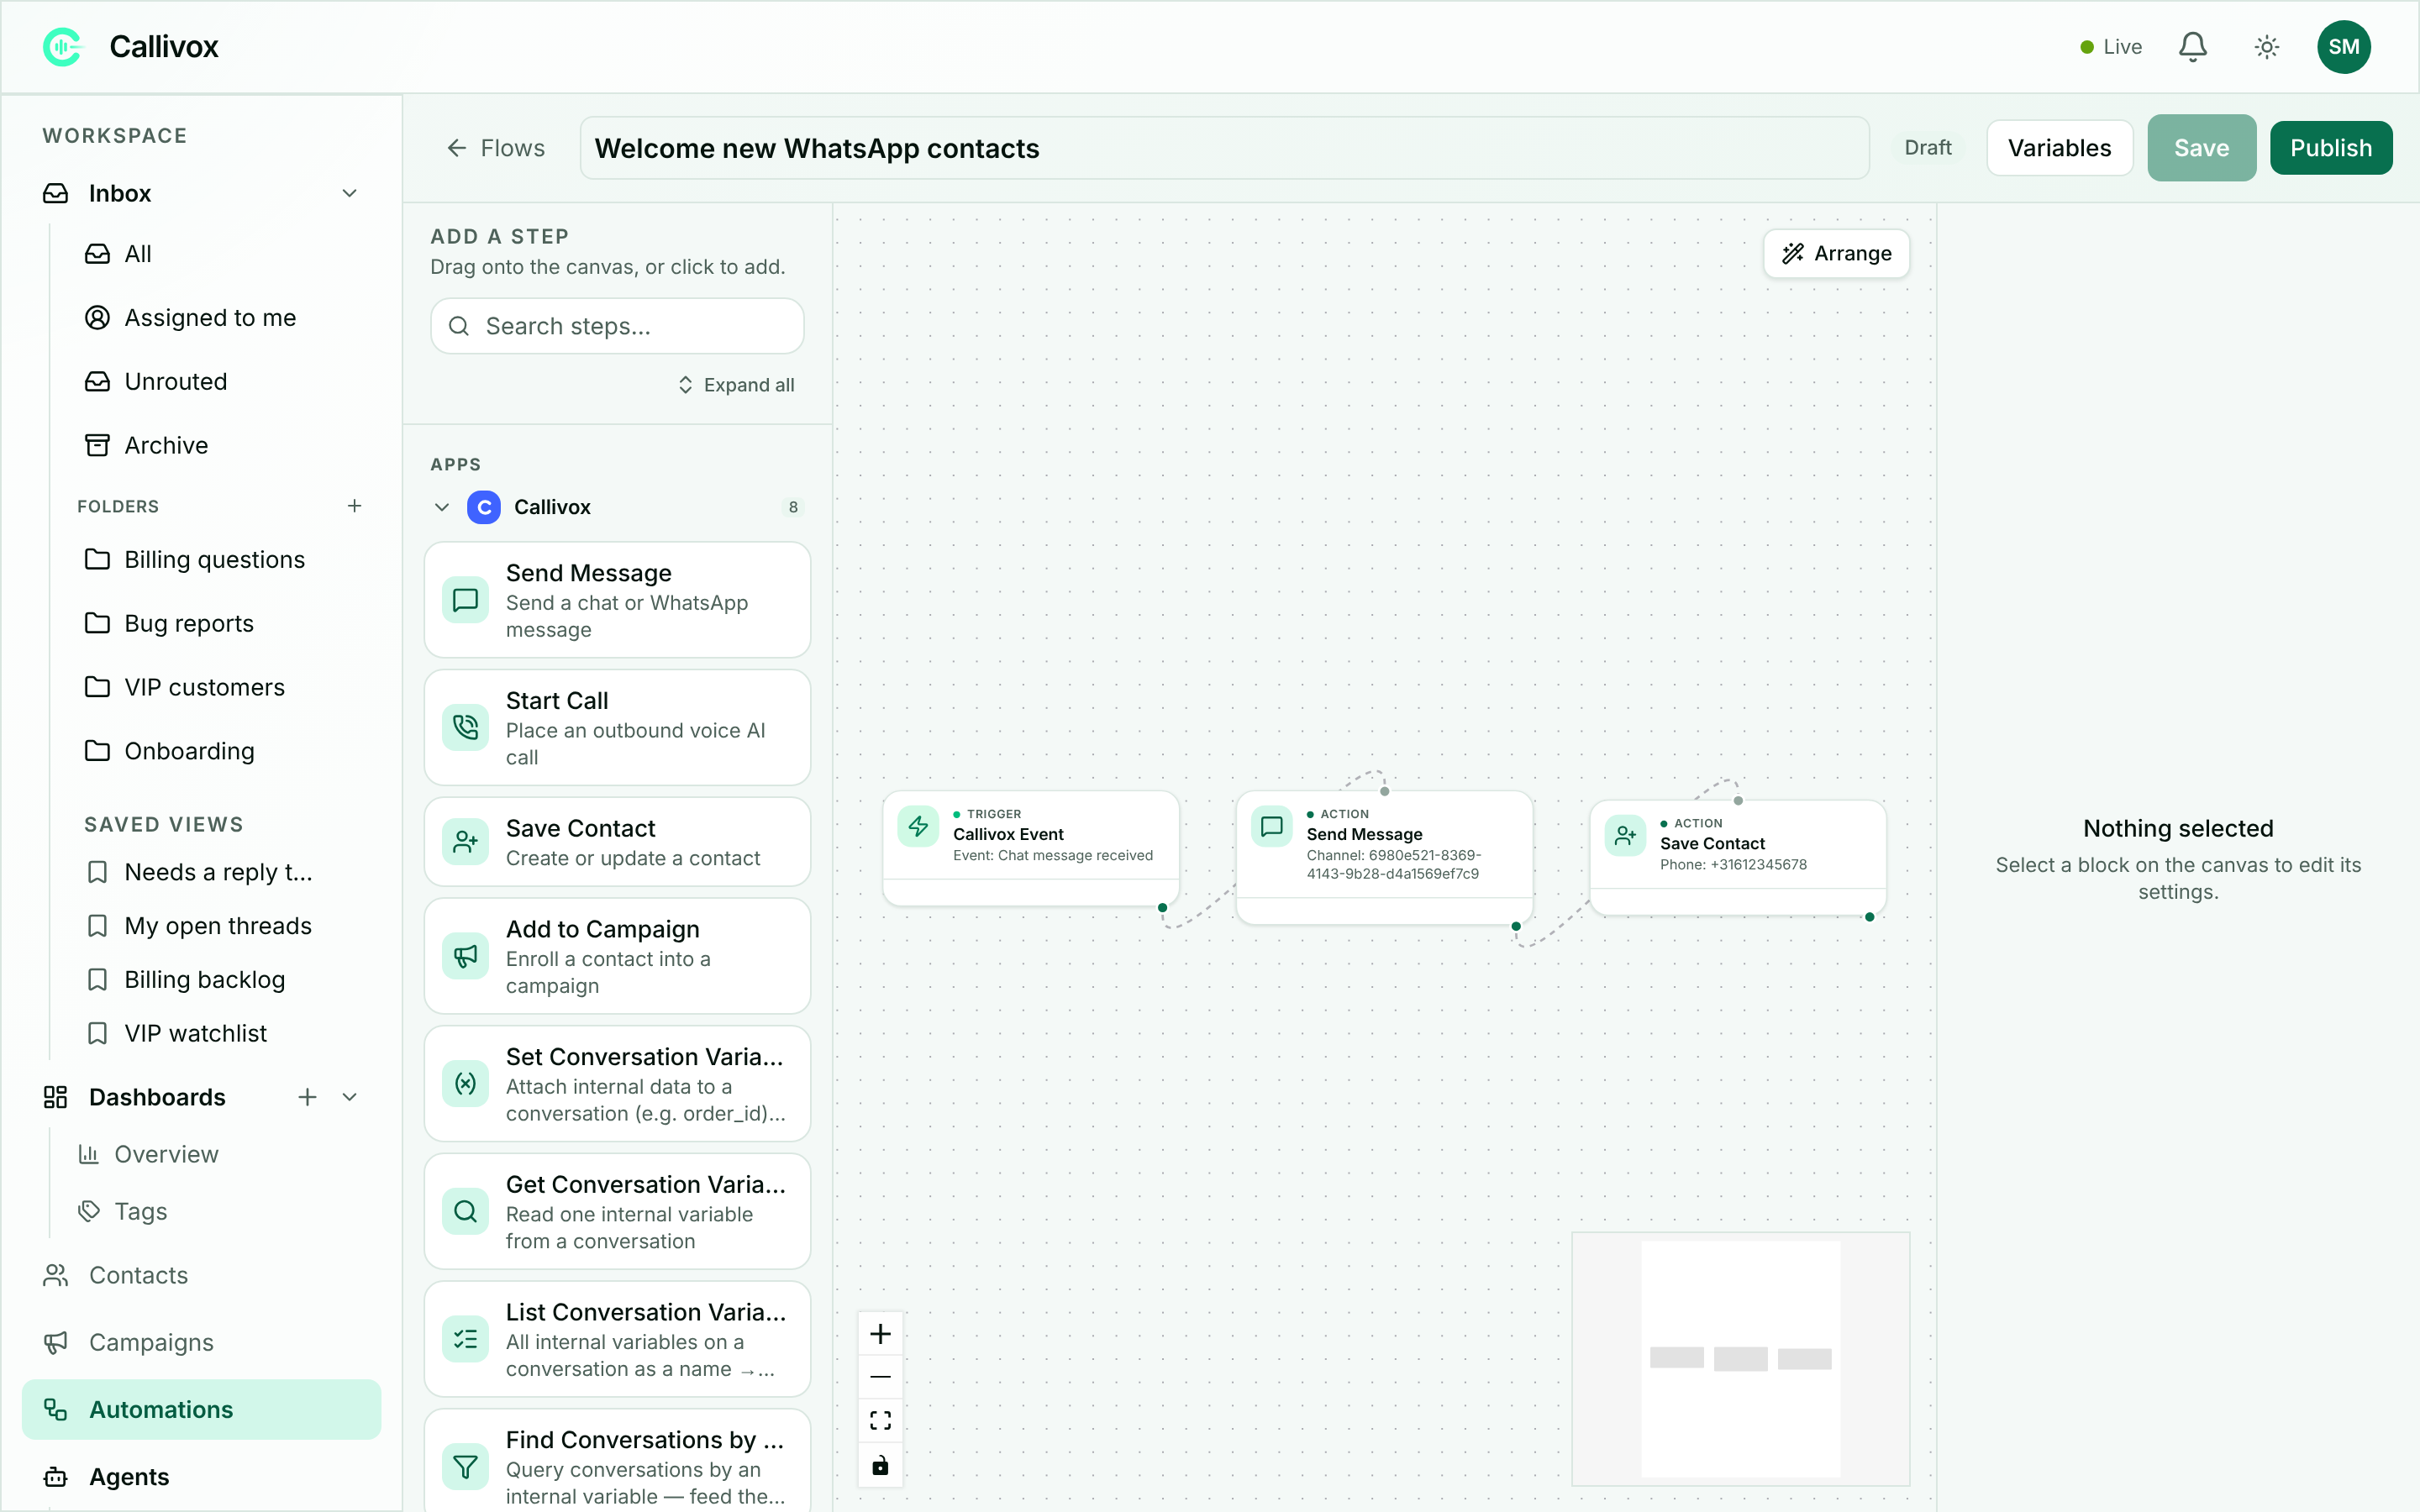Click the Add to Campaign megaphone icon
The width and height of the screenshot is (2420, 1512).
point(465,956)
